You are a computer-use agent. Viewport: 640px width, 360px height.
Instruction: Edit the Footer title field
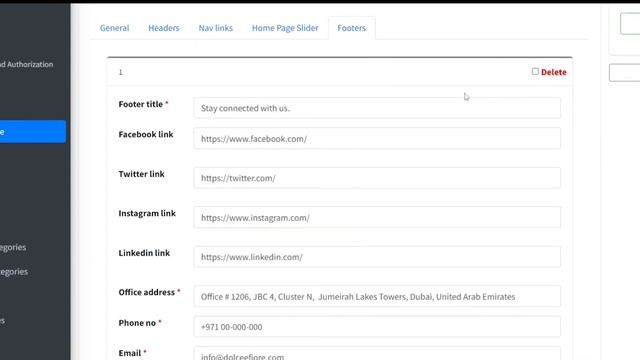pos(377,108)
